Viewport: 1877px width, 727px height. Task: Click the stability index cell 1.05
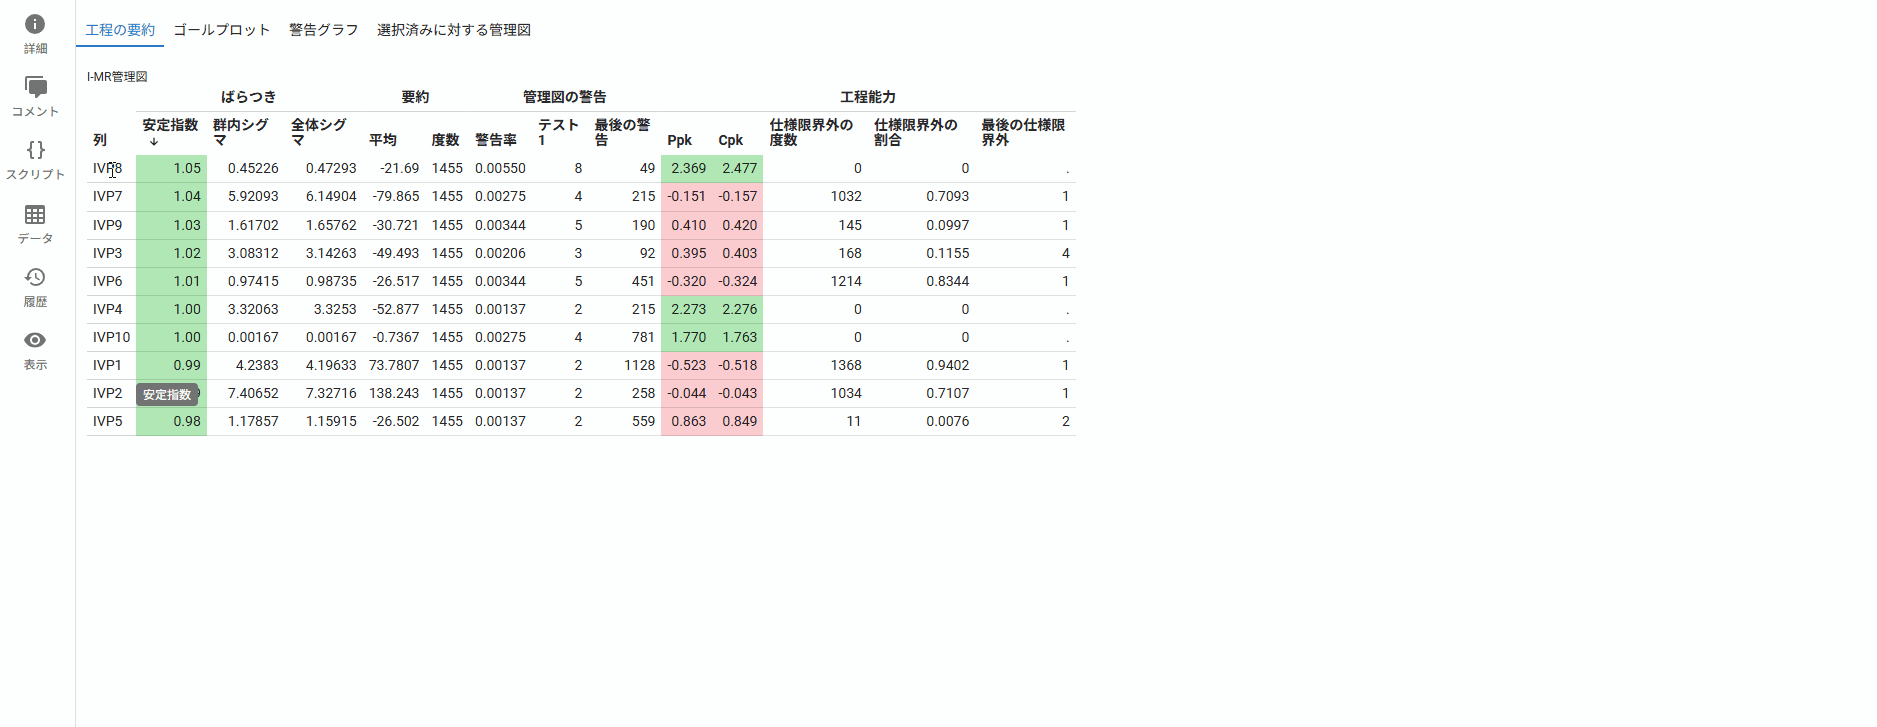tap(171, 168)
